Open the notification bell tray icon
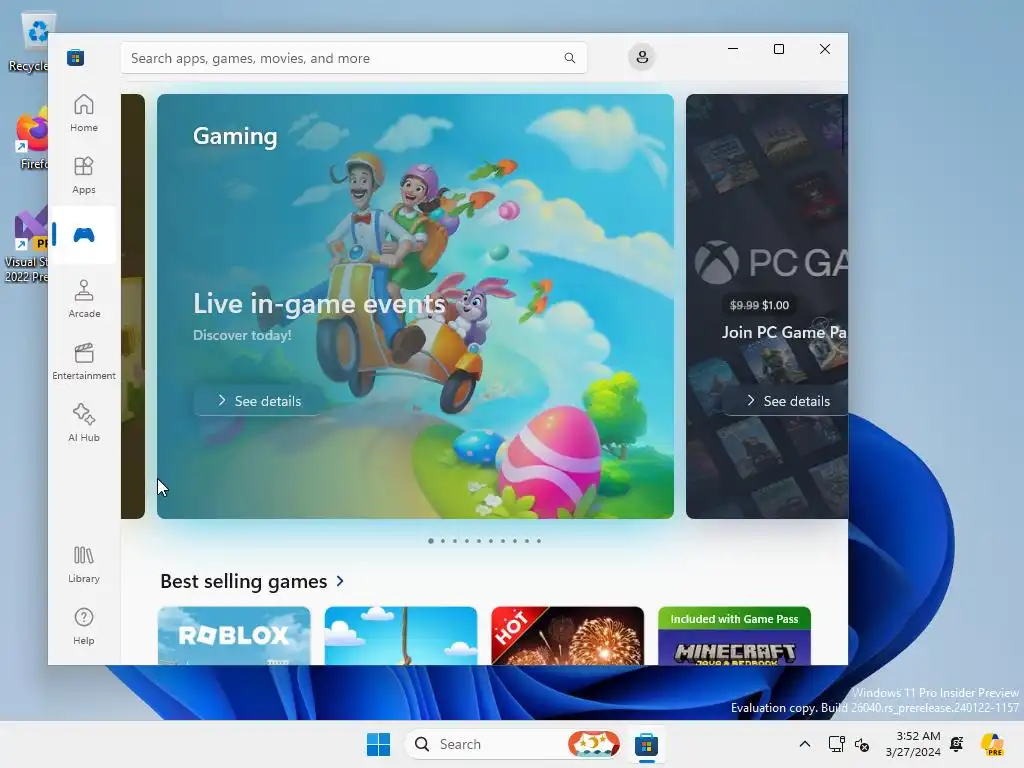Image resolution: width=1024 pixels, height=768 pixels. 957,744
